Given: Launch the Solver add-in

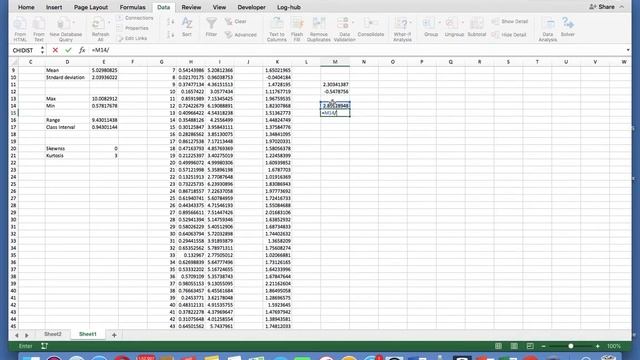Looking at the screenshot, I should point(568,27).
